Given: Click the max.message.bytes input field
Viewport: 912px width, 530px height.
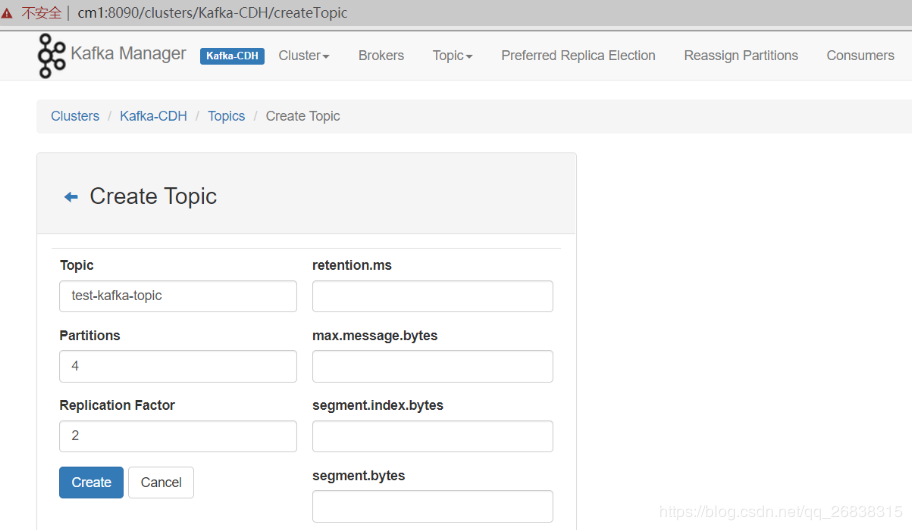Looking at the screenshot, I should pos(432,366).
